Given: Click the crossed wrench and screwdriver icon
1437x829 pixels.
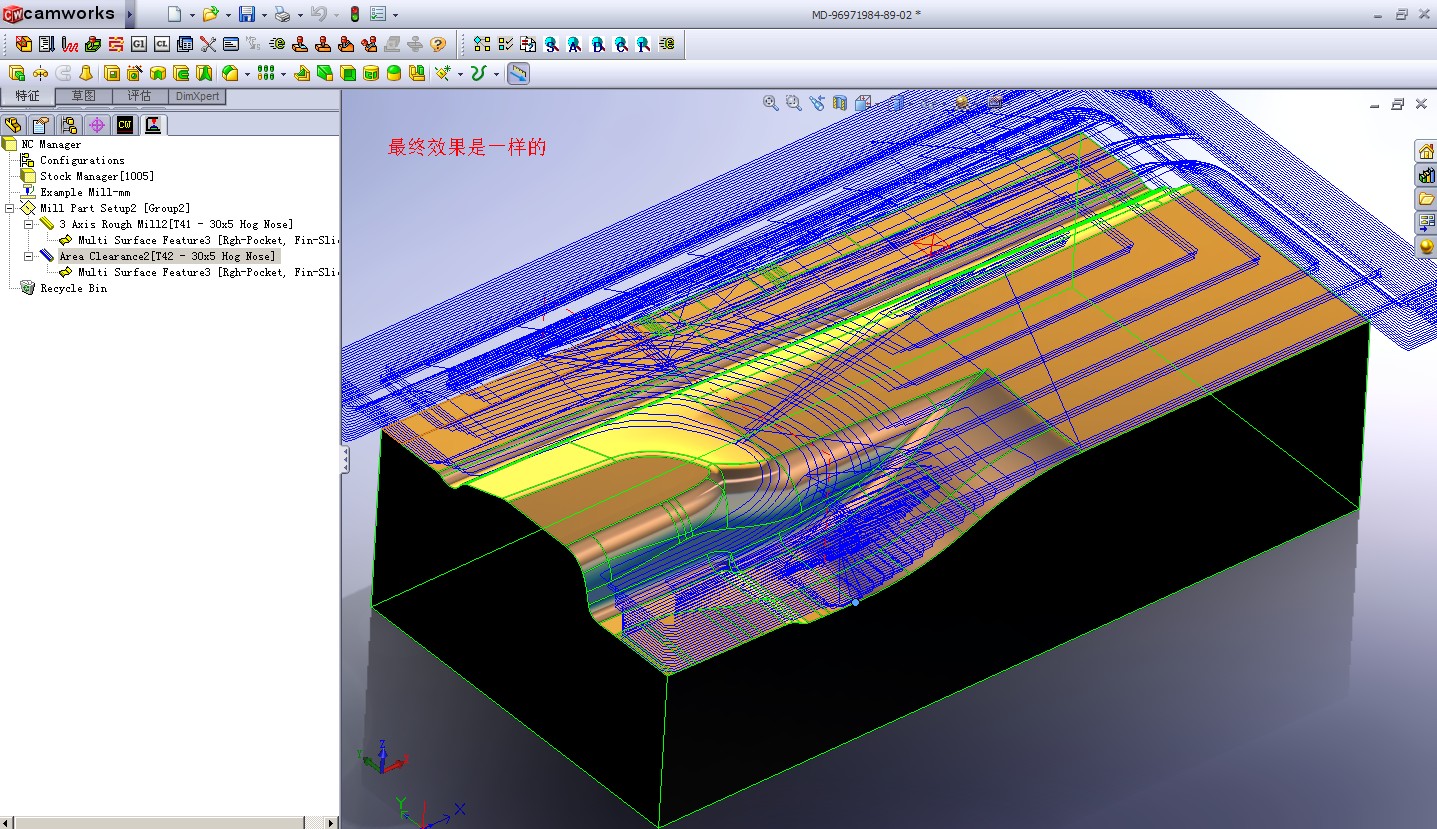Looking at the screenshot, I should coord(208,44).
